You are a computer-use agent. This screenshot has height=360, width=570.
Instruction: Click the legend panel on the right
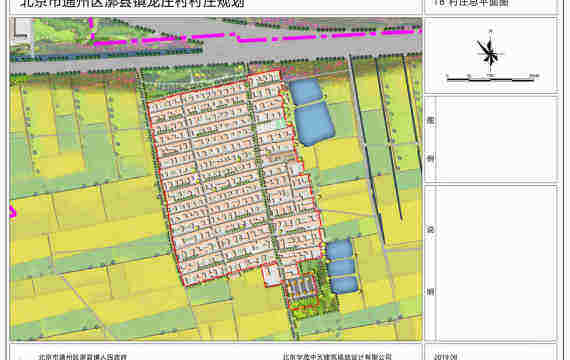pos(491,139)
